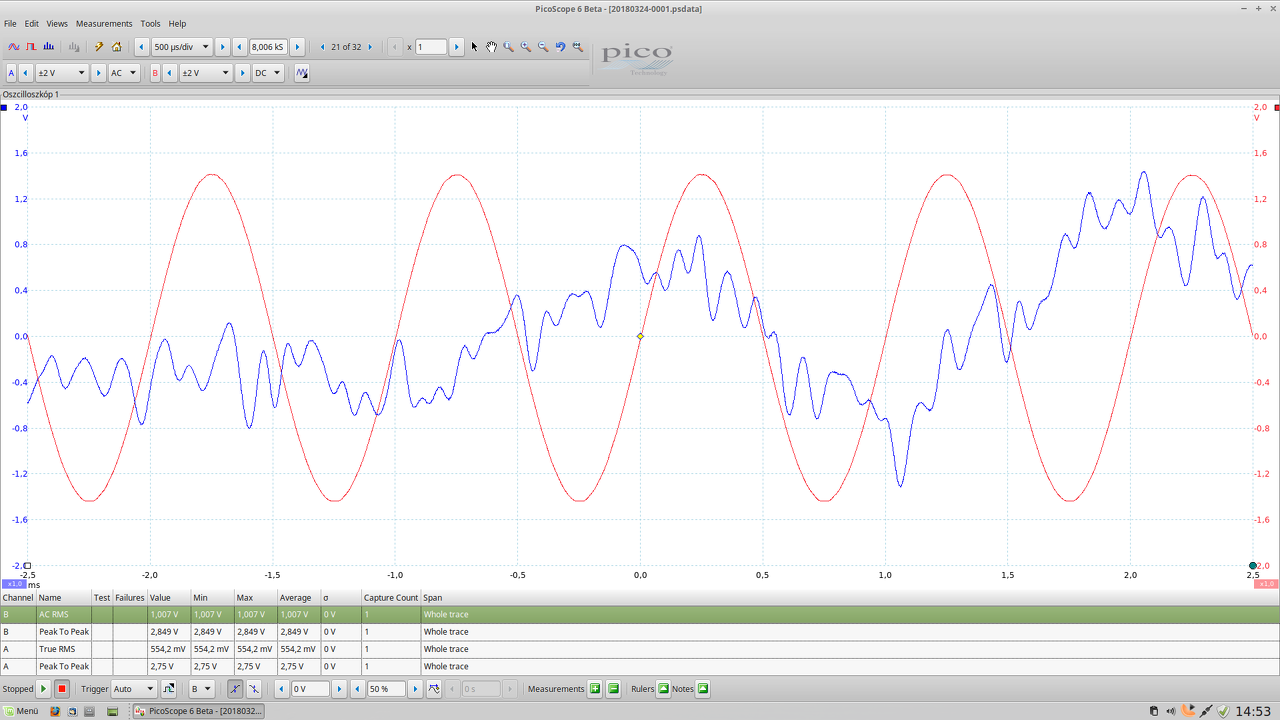Viewport: 1280px width, 720px height.
Task: Decrease pre-trigger percentage with left arrow
Action: point(358,689)
